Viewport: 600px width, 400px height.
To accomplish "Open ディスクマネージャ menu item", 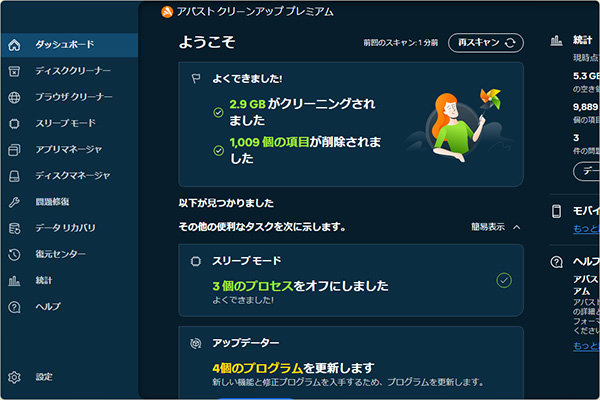I will [x=73, y=175].
